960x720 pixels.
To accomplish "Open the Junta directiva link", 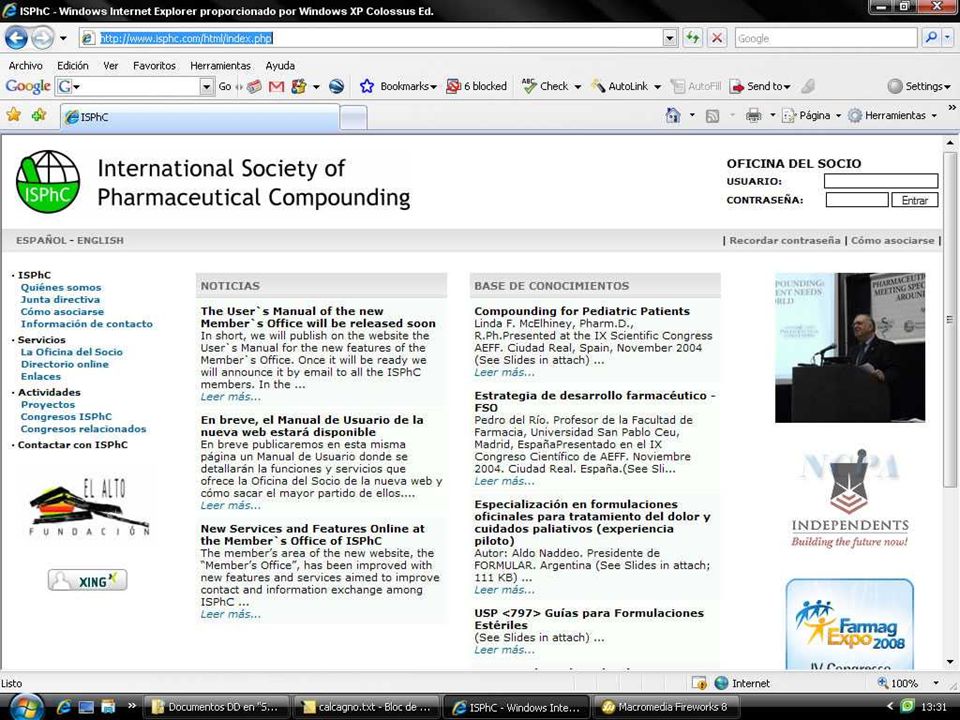I will (x=60, y=299).
